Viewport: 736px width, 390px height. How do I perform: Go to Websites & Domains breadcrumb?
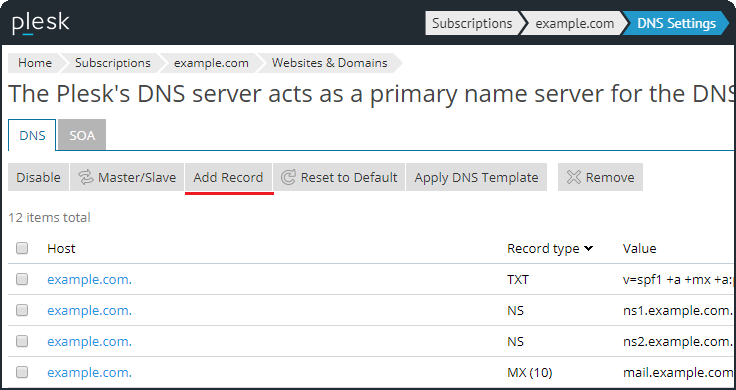coord(330,63)
